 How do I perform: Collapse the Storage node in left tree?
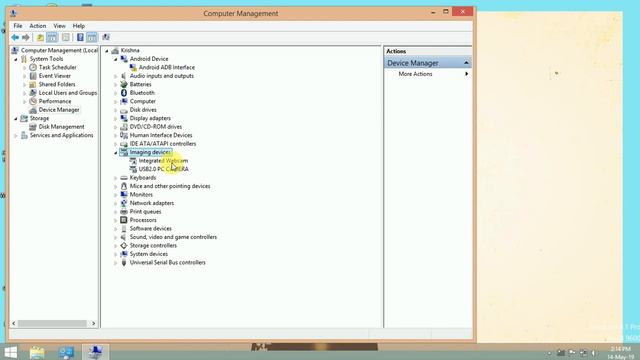pyautogui.click(x=16, y=119)
